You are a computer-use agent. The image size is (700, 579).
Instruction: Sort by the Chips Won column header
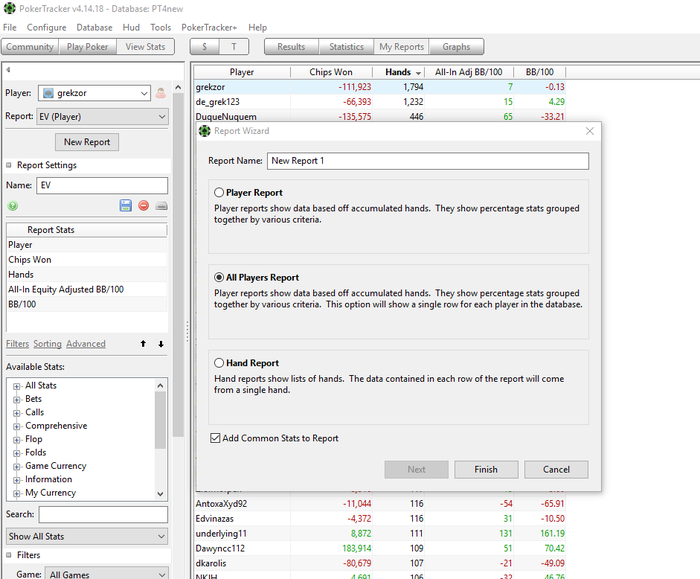(x=331, y=72)
